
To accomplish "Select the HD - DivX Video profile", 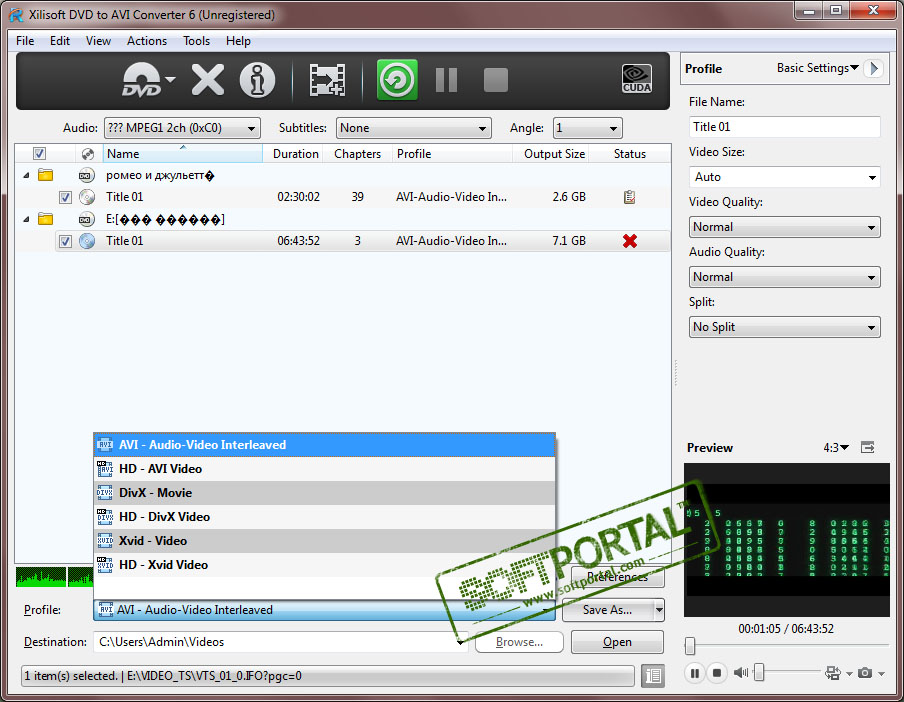I will point(324,517).
